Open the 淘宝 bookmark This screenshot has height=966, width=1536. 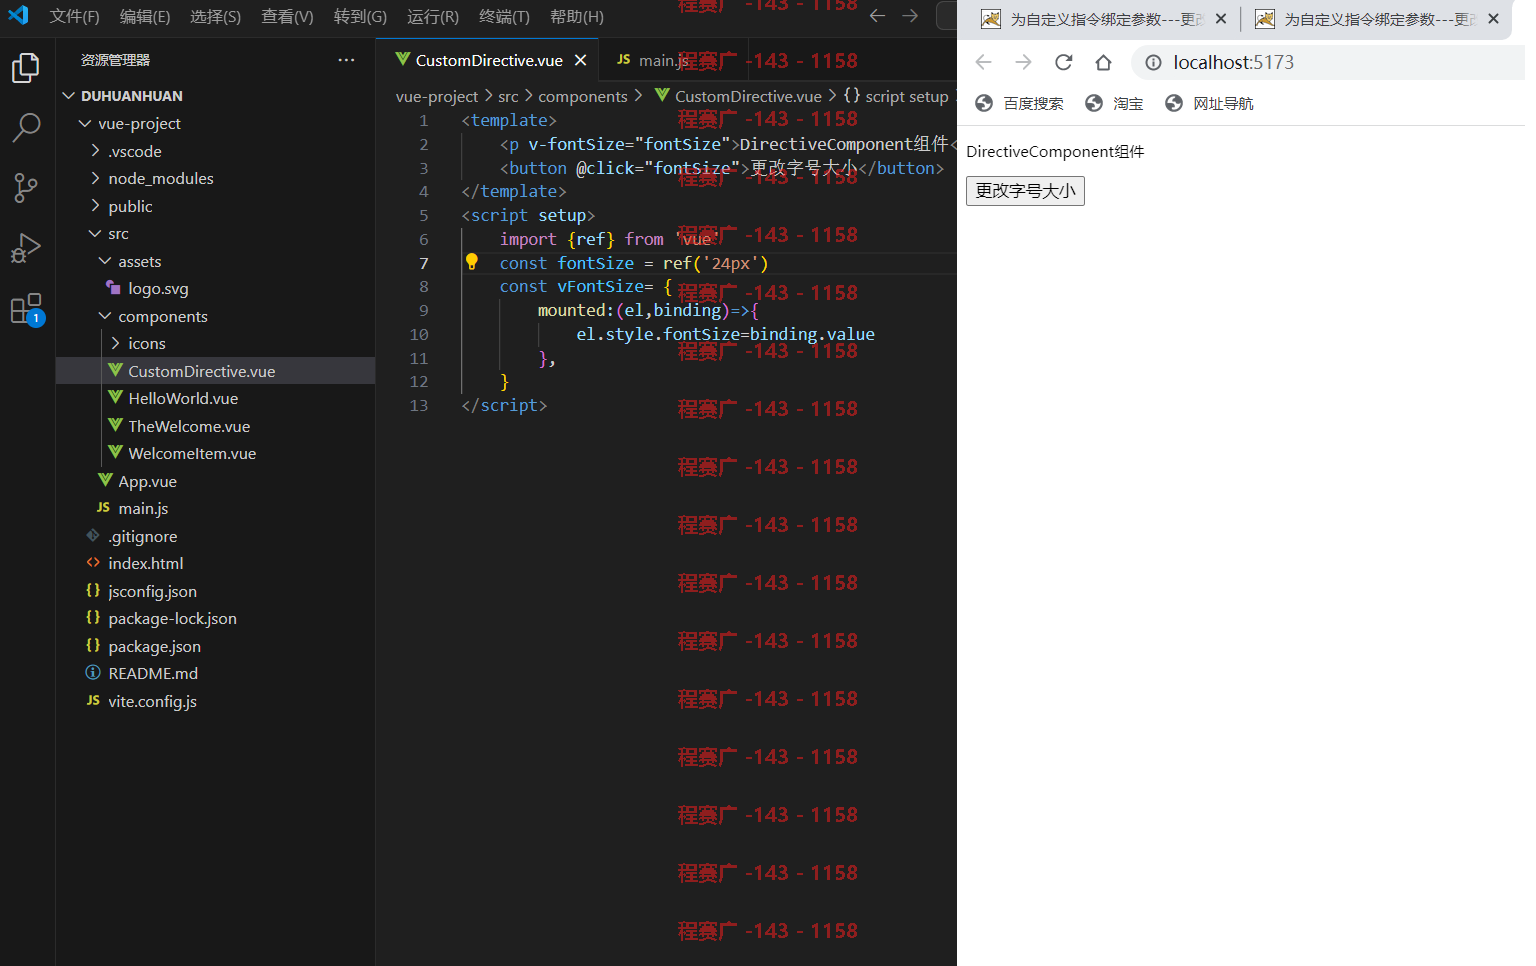coord(1114,103)
